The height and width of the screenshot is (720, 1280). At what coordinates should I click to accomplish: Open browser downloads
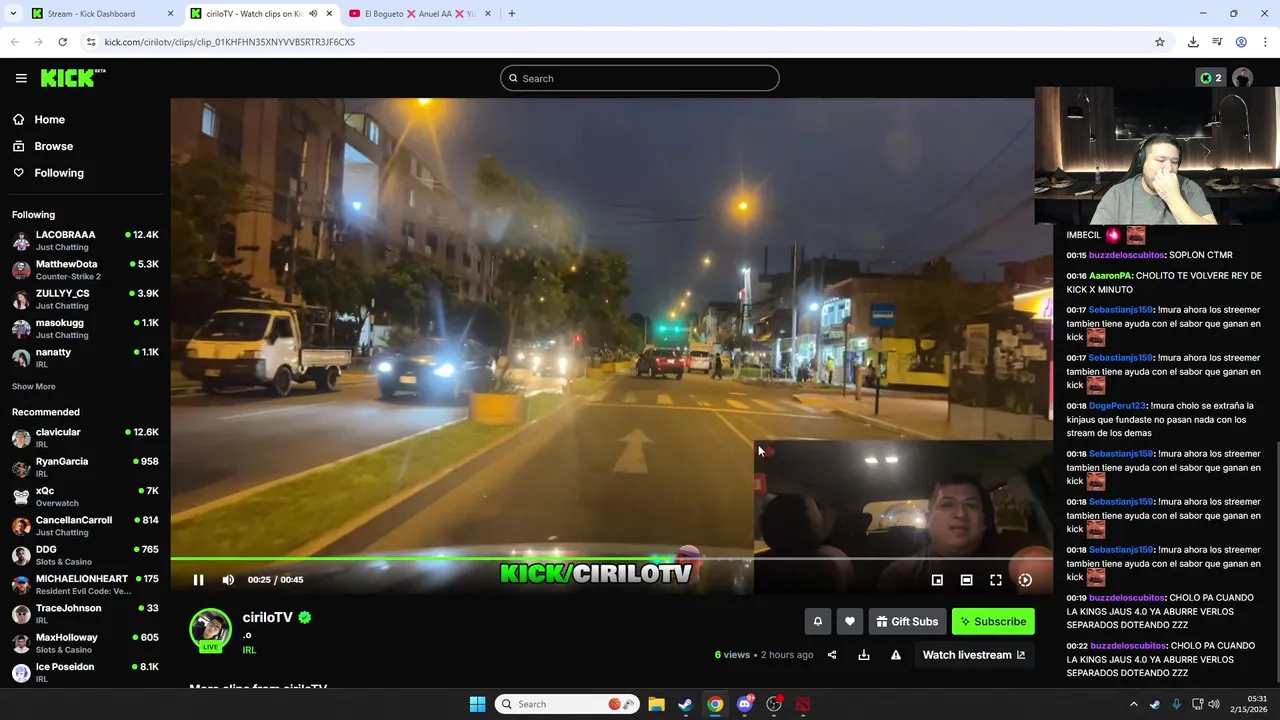(x=1193, y=42)
